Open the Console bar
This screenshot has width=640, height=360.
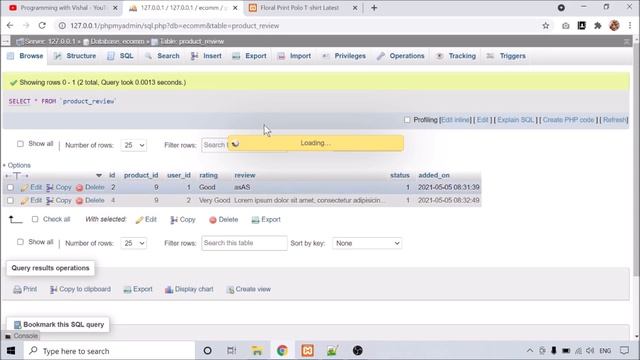click(x=21, y=336)
